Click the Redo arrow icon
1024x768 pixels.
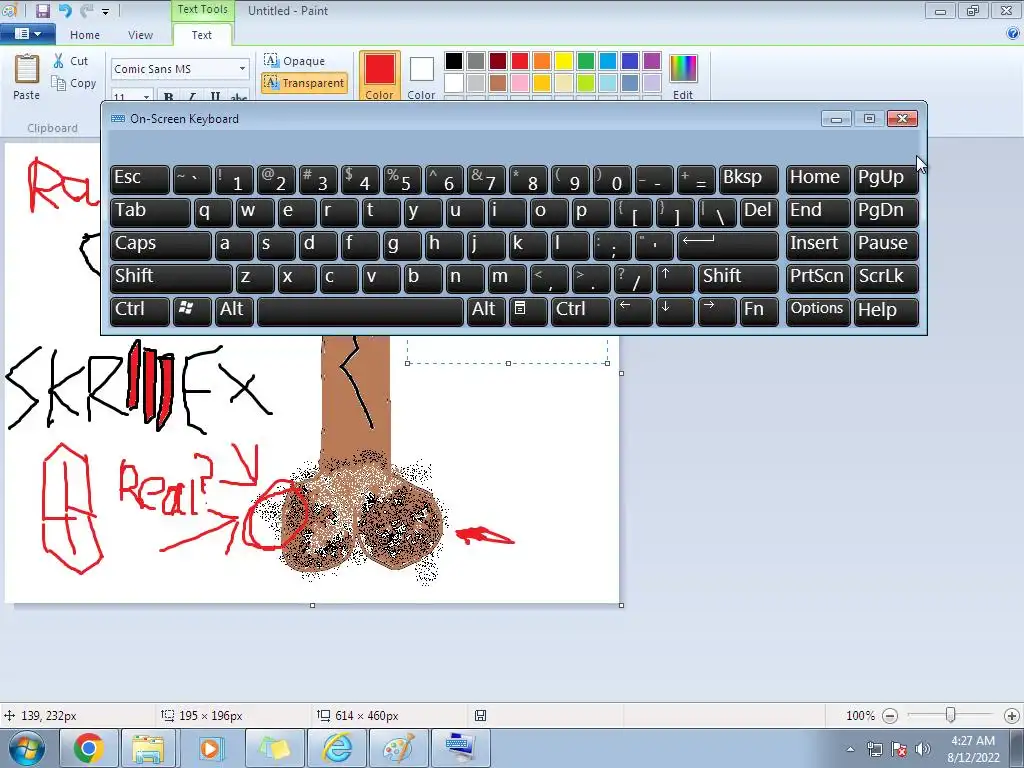(86, 10)
